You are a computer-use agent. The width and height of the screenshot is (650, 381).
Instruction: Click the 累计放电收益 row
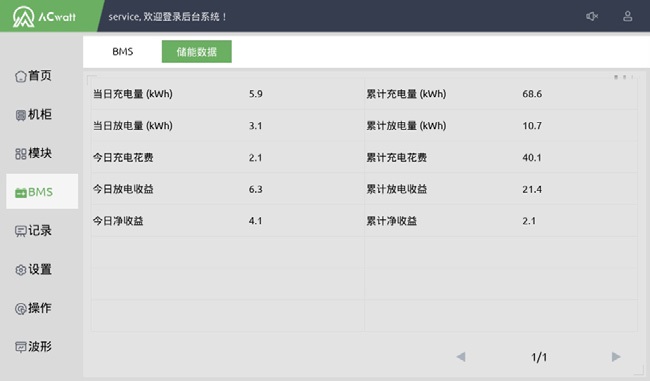click(501, 189)
